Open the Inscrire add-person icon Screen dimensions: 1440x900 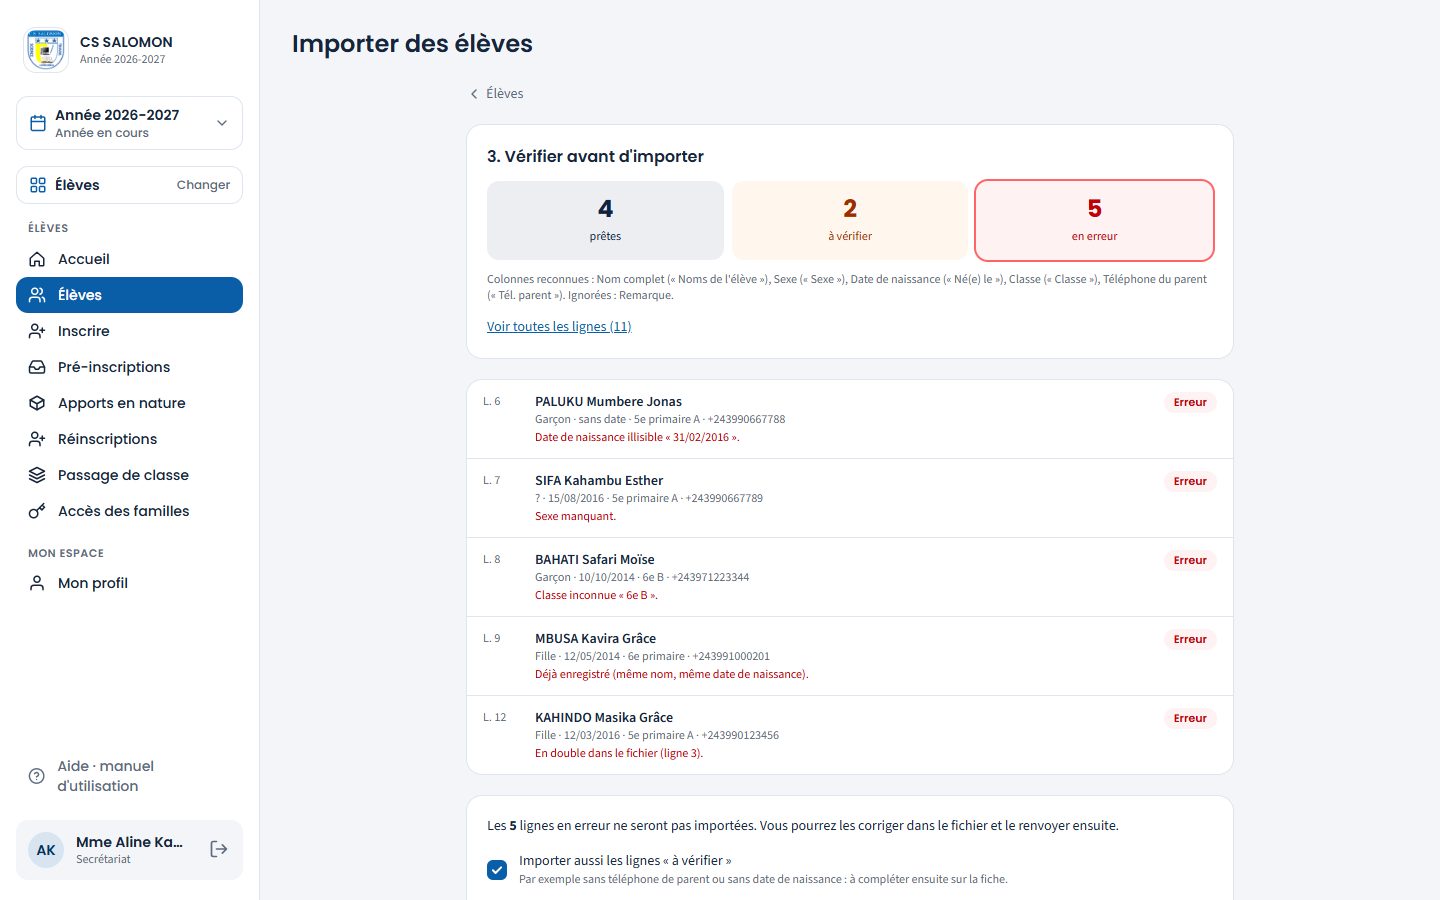(37, 331)
